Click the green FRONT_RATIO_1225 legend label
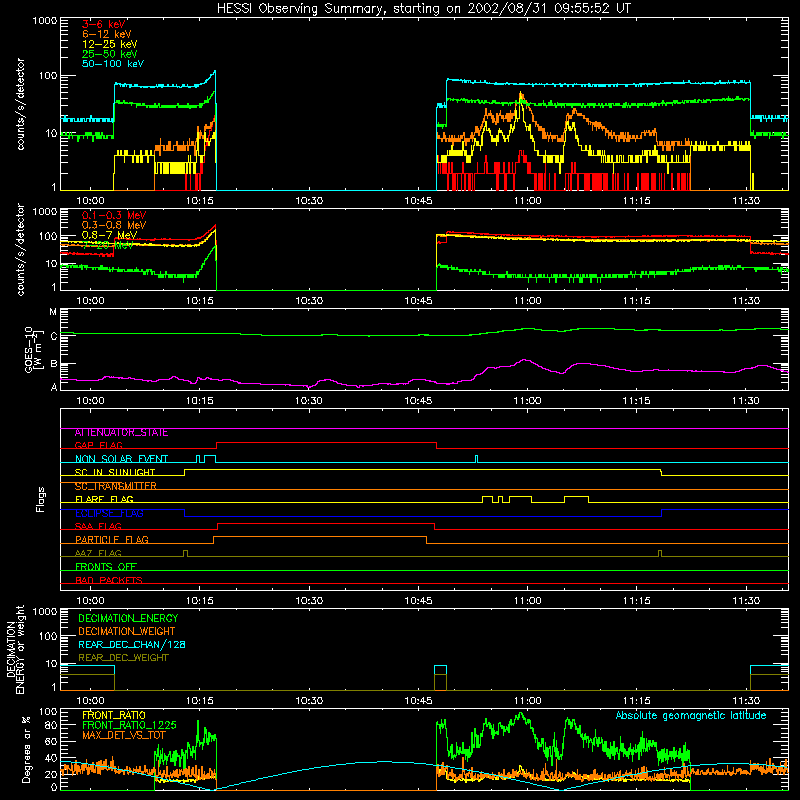This screenshot has width=800, height=800. coord(129,726)
